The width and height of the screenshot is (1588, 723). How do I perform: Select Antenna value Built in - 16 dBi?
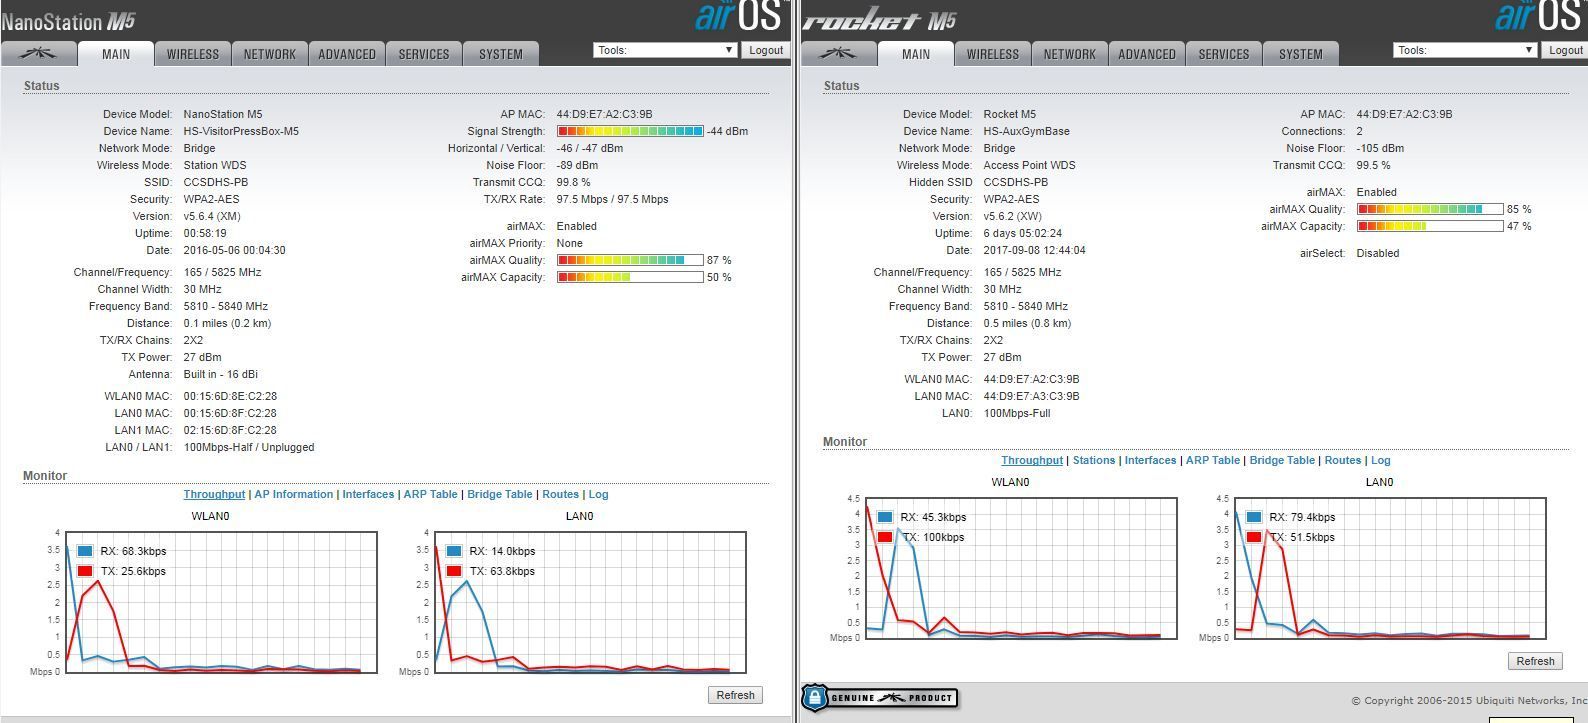tap(221, 374)
